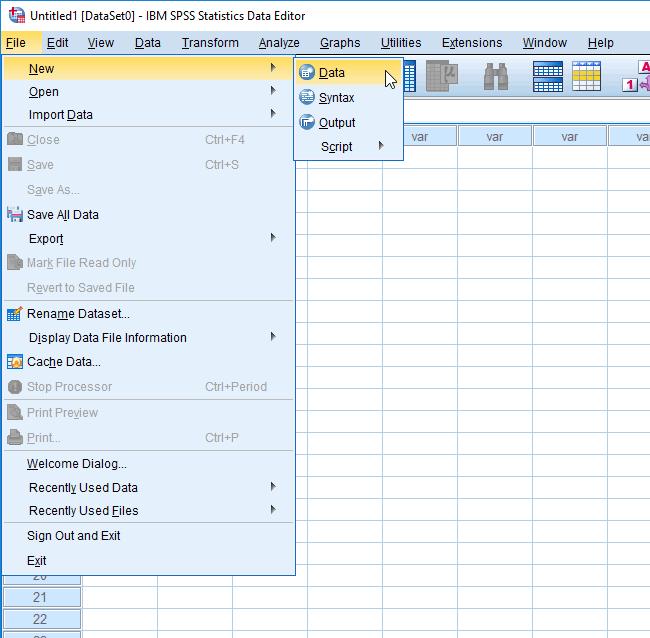The height and width of the screenshot is (638, 650).
Task: Click the Insert Variable toolbar icon
Action: (x=586, y=76)
